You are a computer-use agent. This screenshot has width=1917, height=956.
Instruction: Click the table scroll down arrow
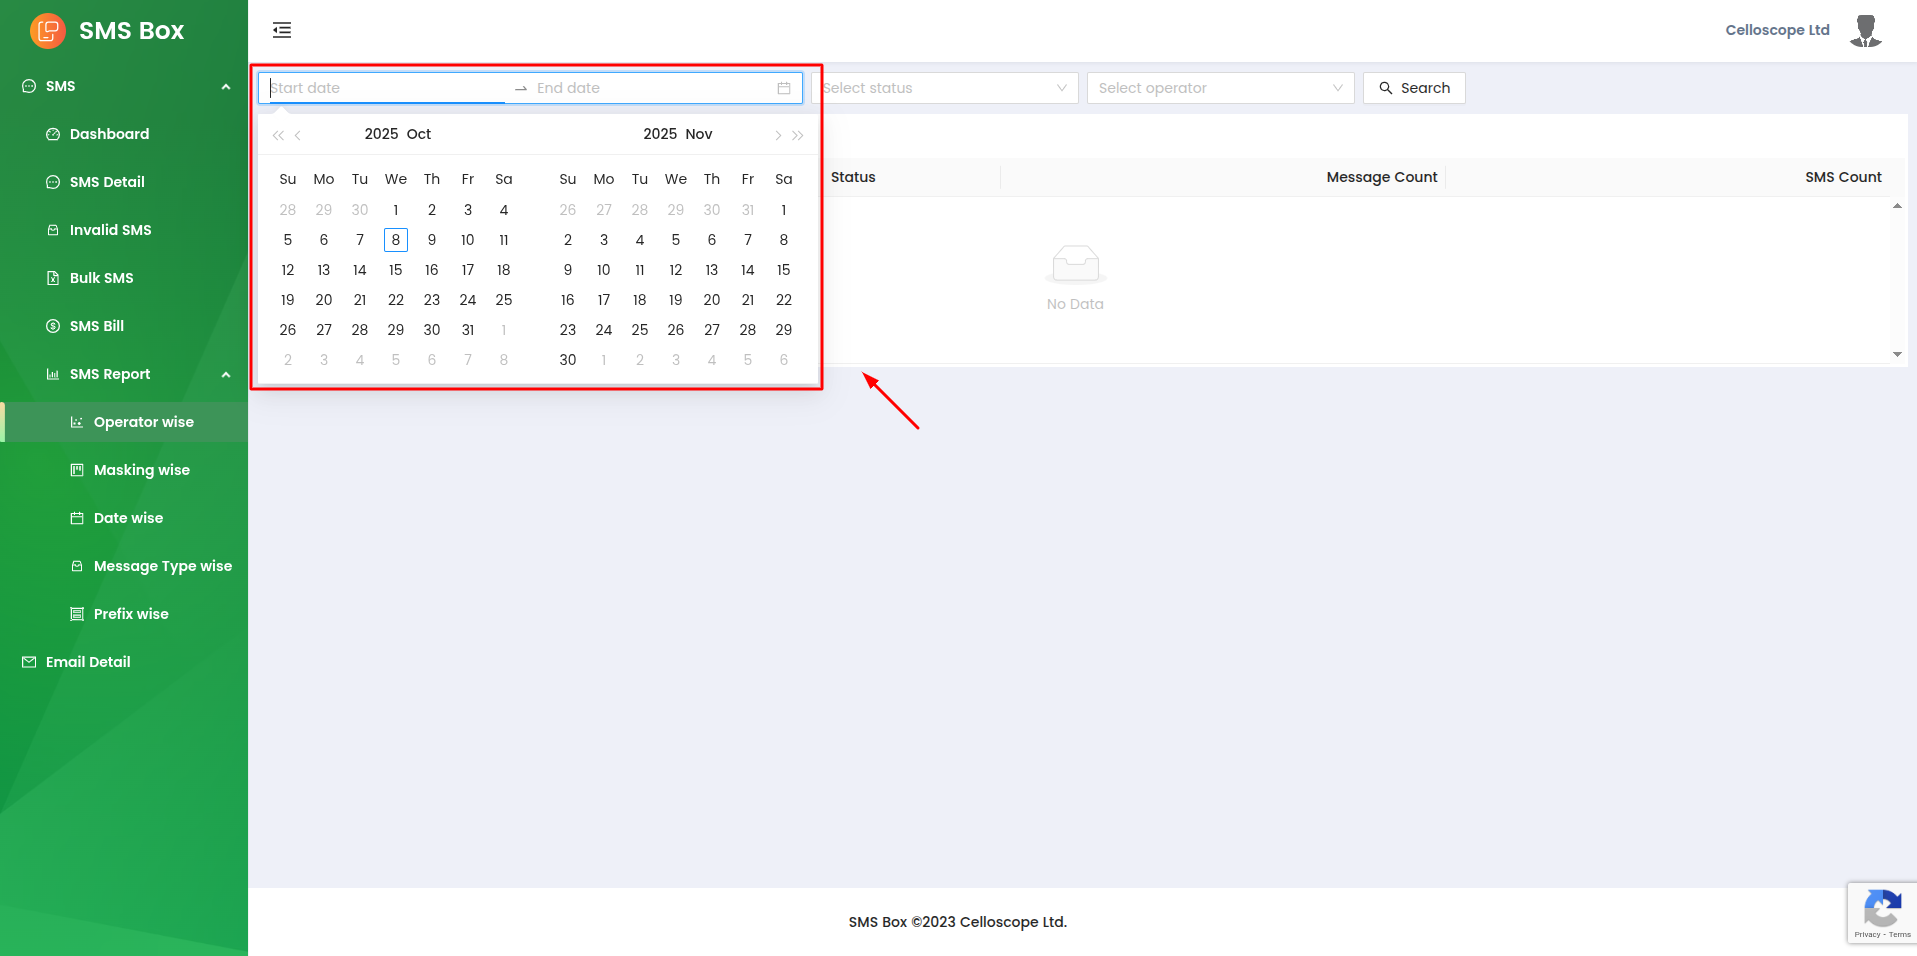tap(1897, 354)
